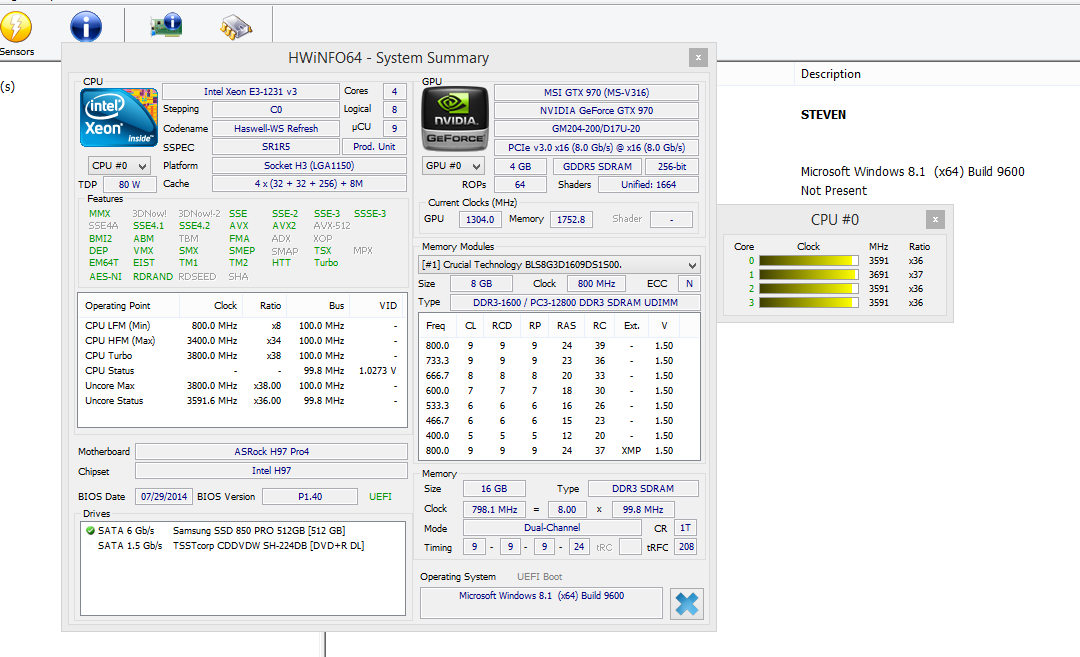The height and width of the screenshot is (657, 1080).
Task: Click the Dual-Channel mode field
Action: pos(552,528)
